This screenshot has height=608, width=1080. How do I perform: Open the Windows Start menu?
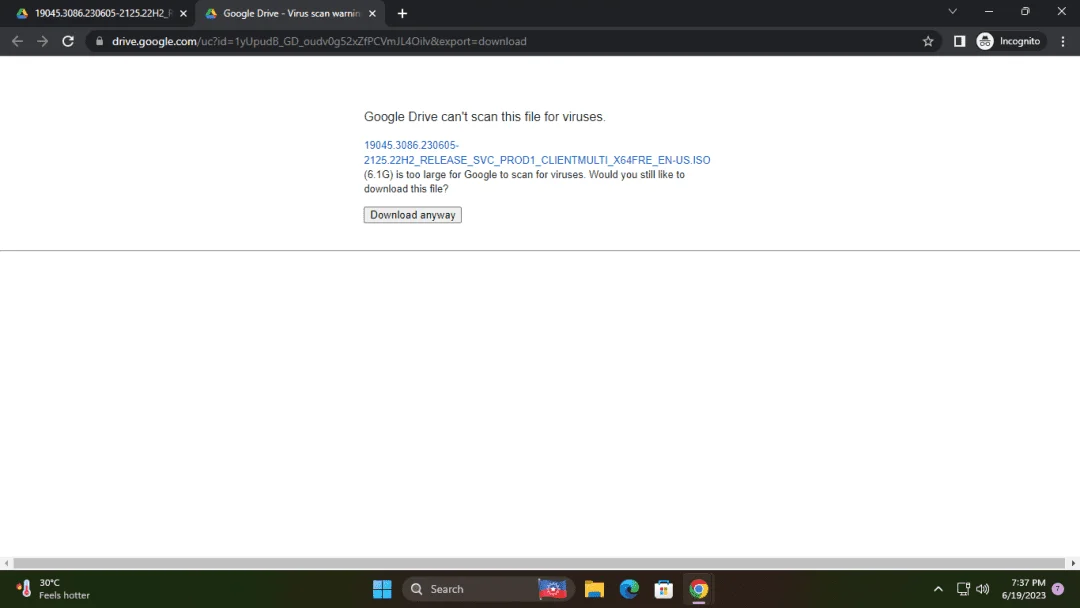click(382, 589)
